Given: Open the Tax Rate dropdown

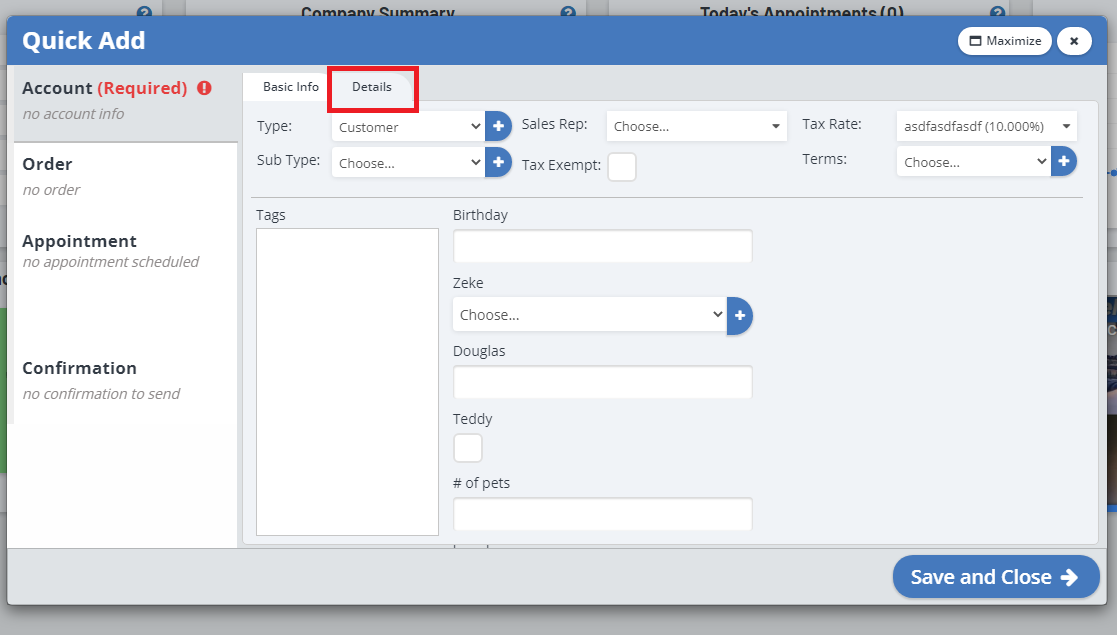Looking at the screenshot, I should [986, 127].
